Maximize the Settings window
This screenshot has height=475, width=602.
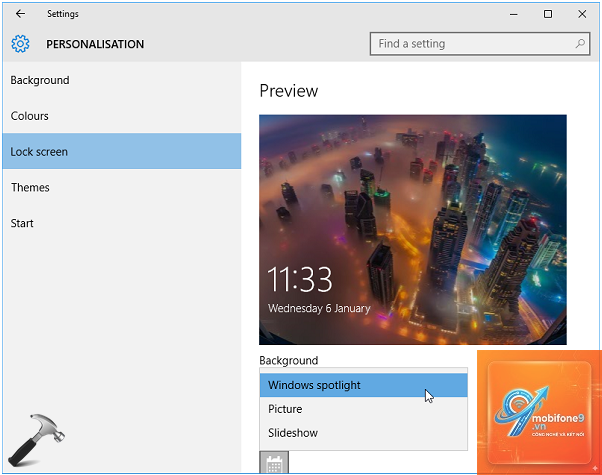click(548, 14)
